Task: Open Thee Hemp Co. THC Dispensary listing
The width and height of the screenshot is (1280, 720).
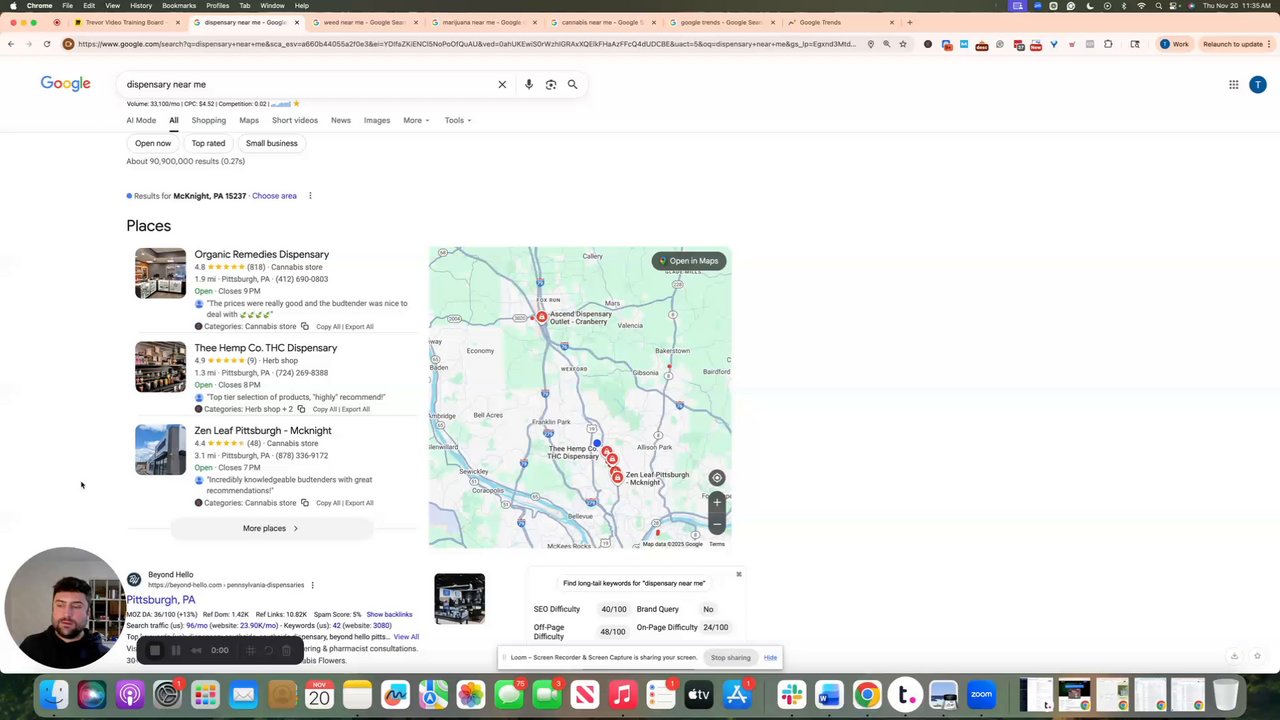Action: (x=266, y=348)
